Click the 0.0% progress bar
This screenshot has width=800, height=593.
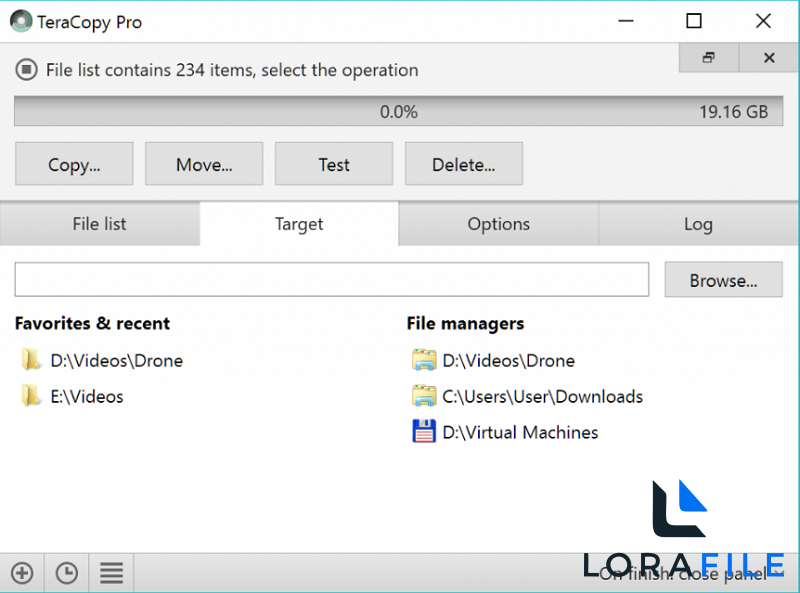pyautogui.click(x=398, y=111)
